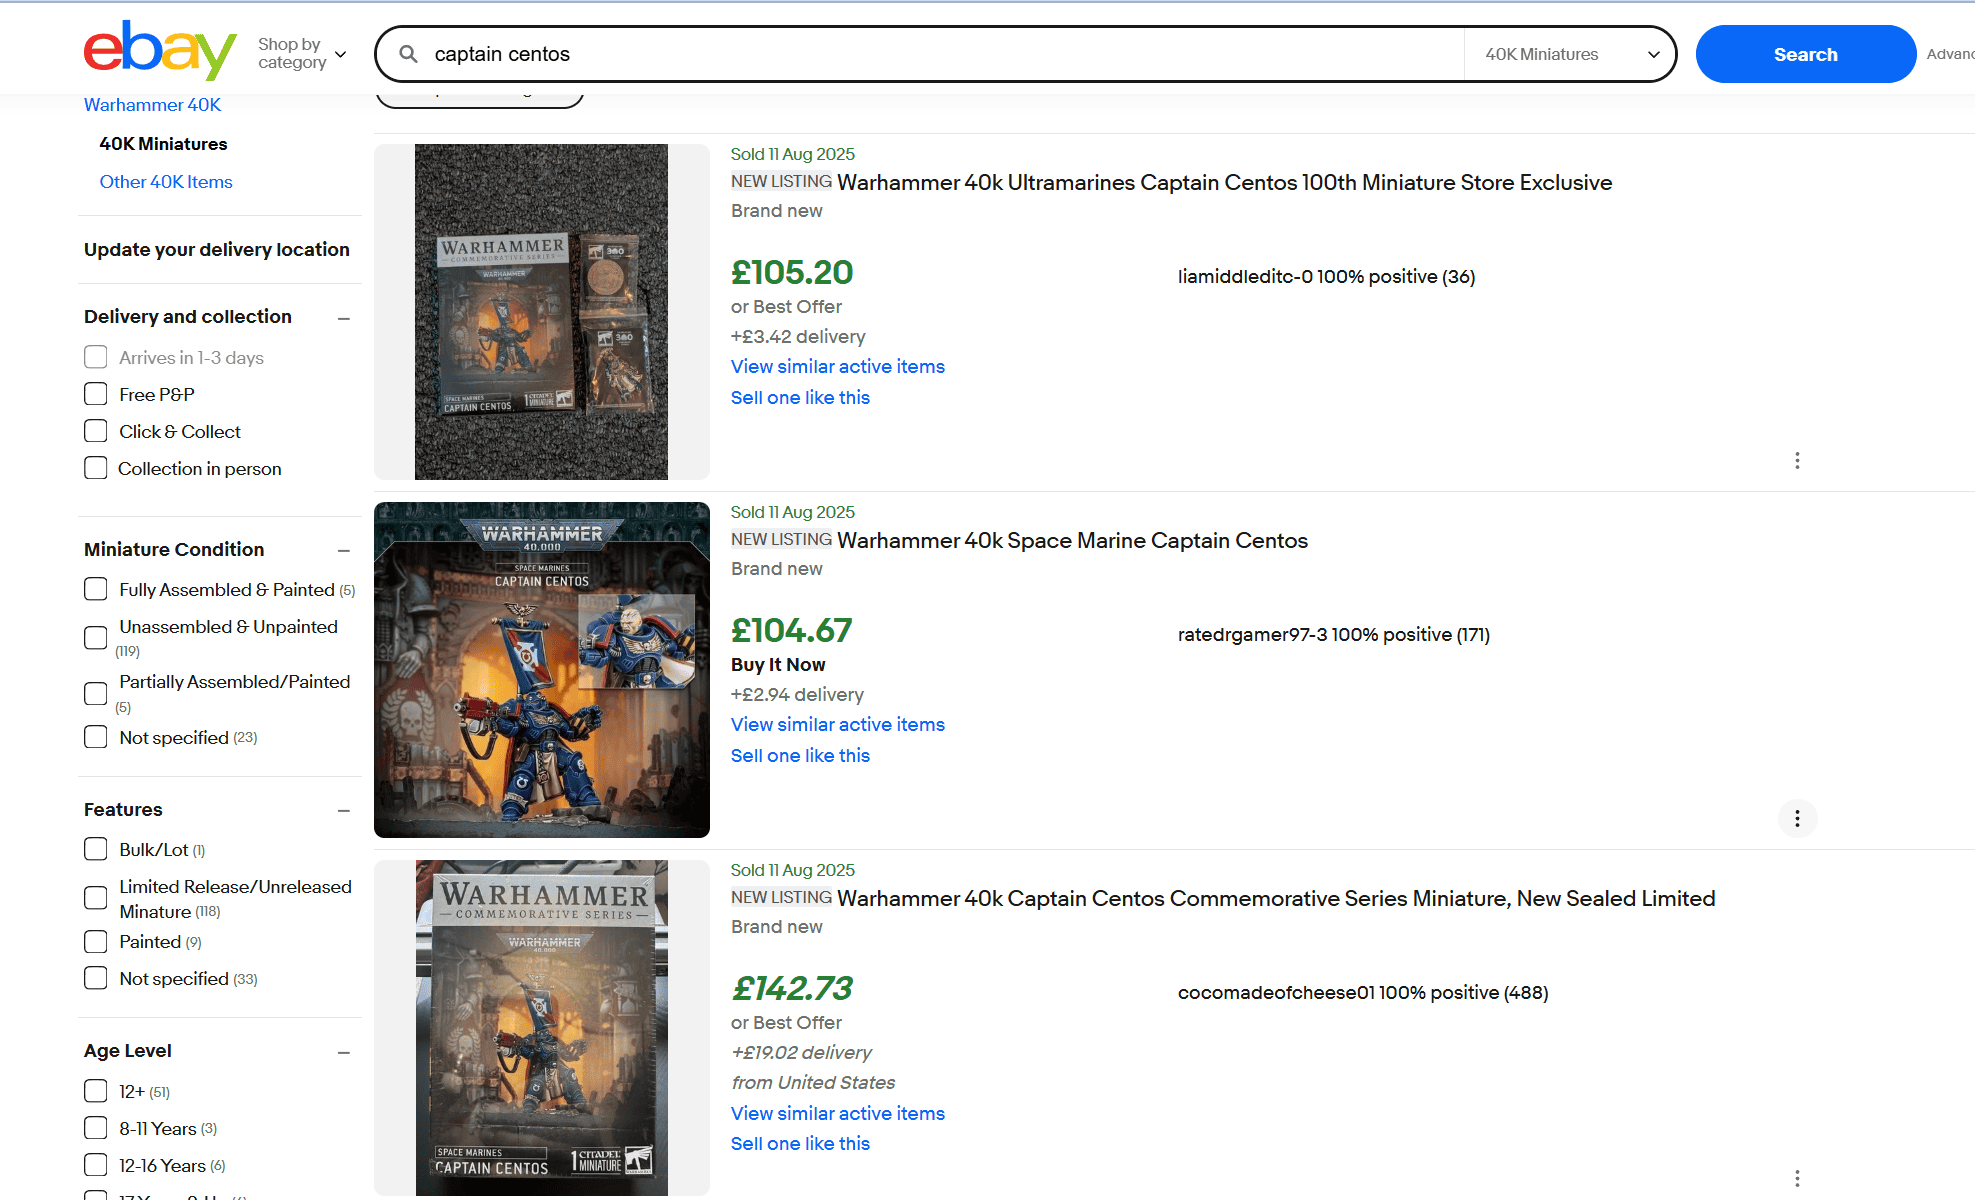Open thumbnail of Commemorative Series sealed box

coord(542,1028)
